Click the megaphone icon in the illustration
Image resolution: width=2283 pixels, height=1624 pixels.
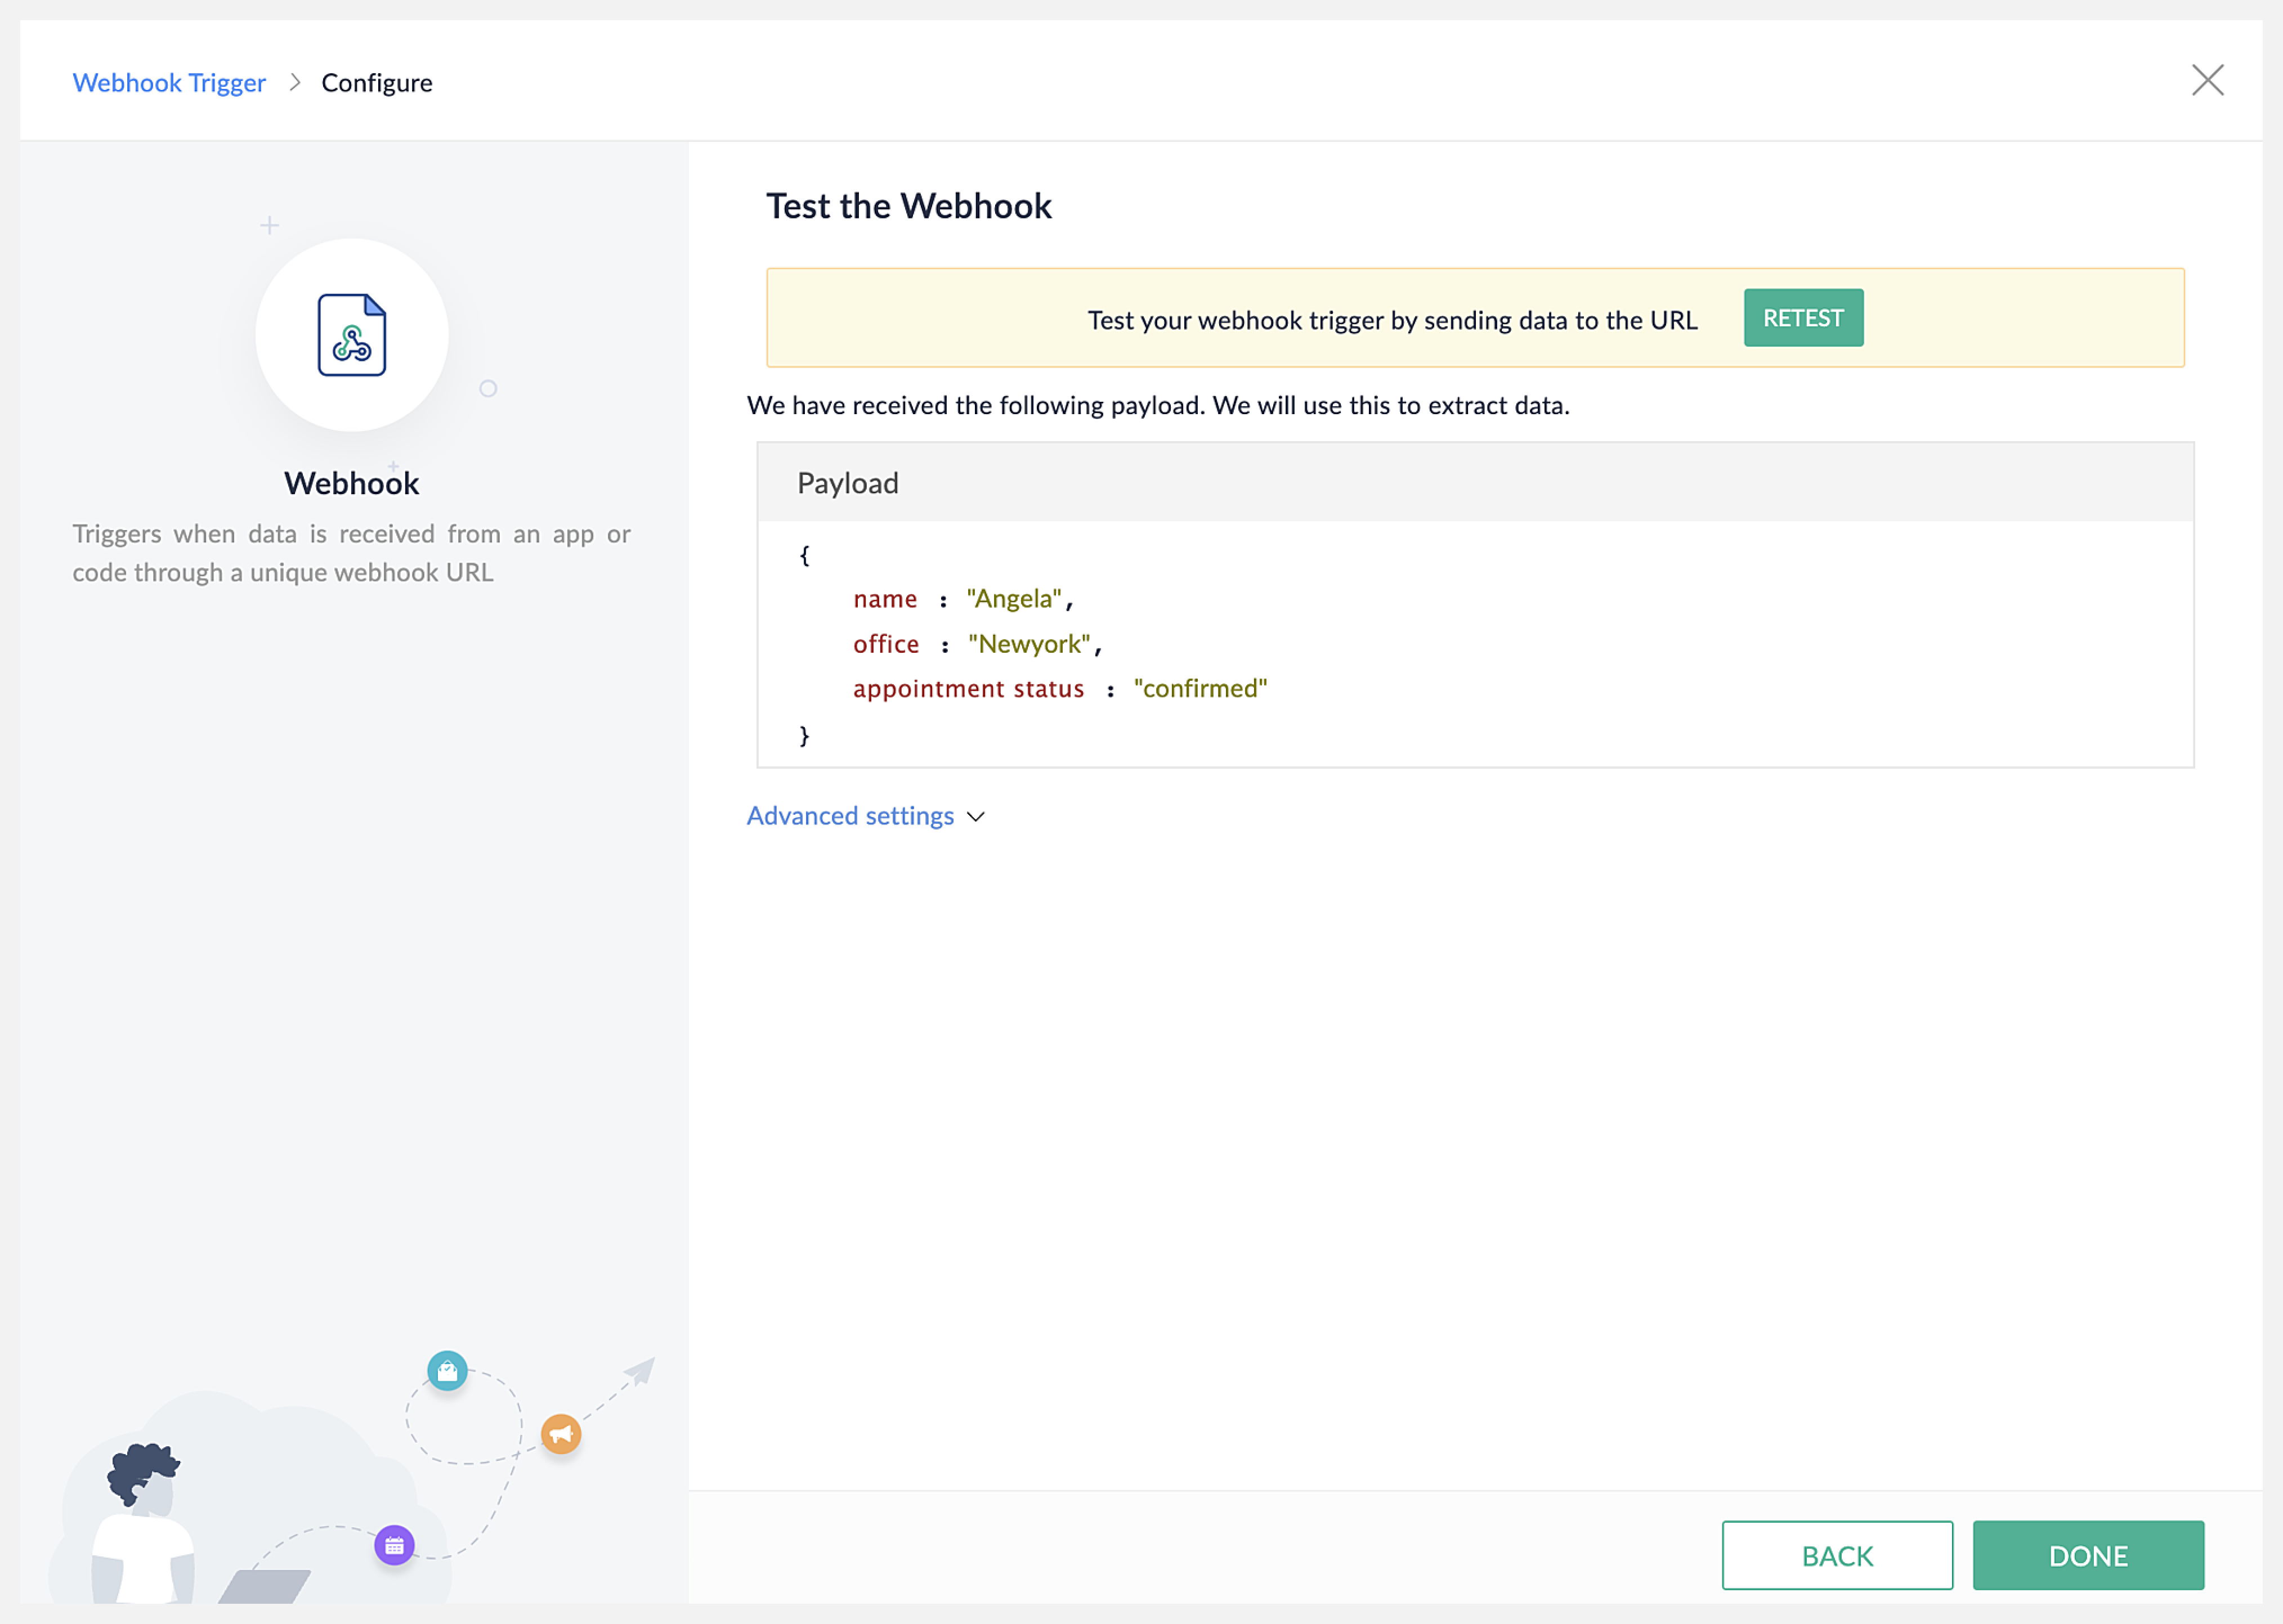pos(561,1433)
